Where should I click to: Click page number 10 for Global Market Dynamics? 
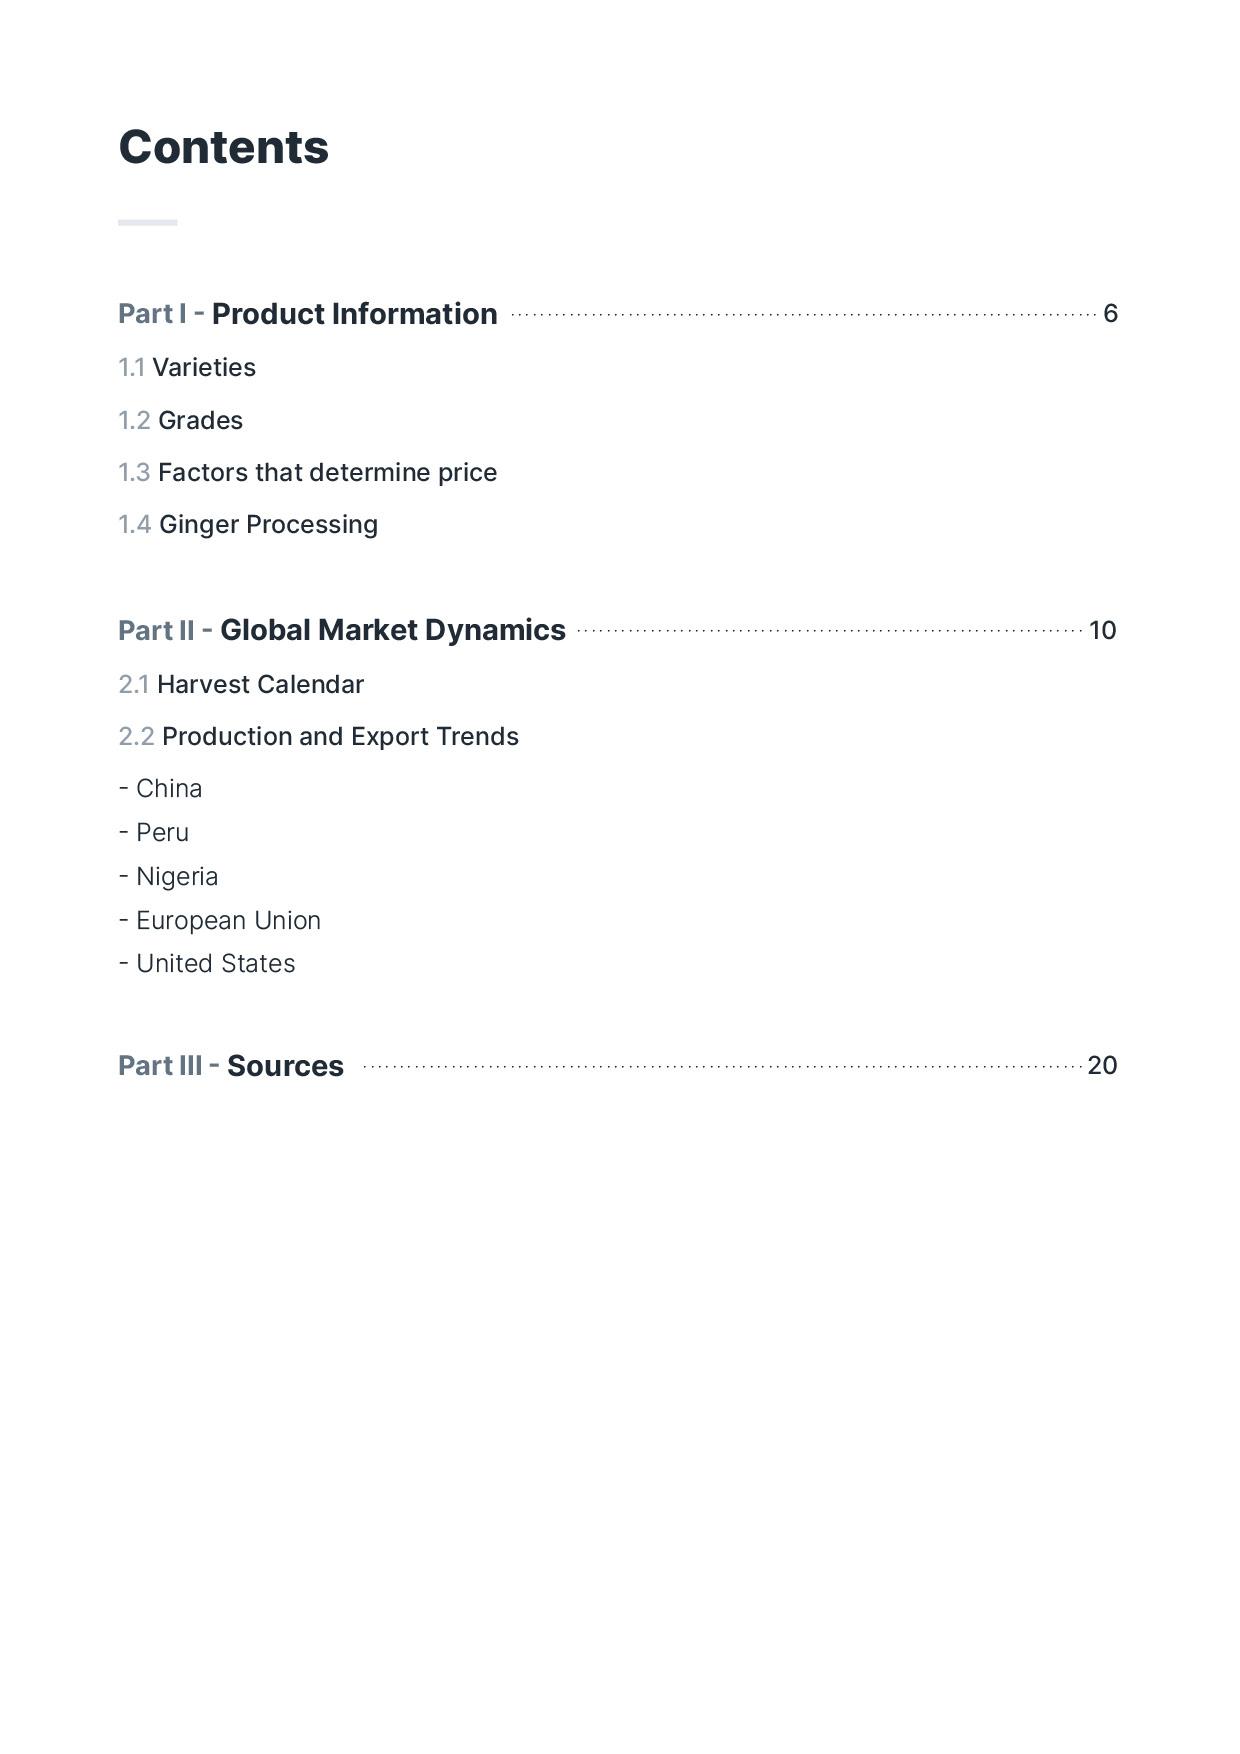click(1102, 631)
